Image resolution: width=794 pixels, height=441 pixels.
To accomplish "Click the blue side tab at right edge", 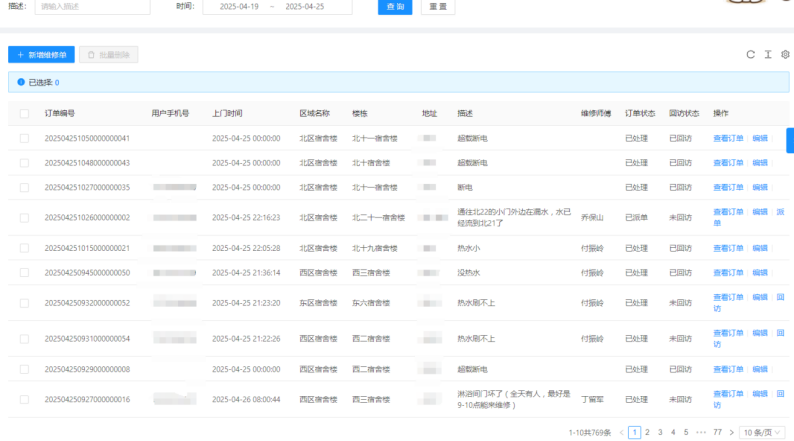I will [790, 140].
